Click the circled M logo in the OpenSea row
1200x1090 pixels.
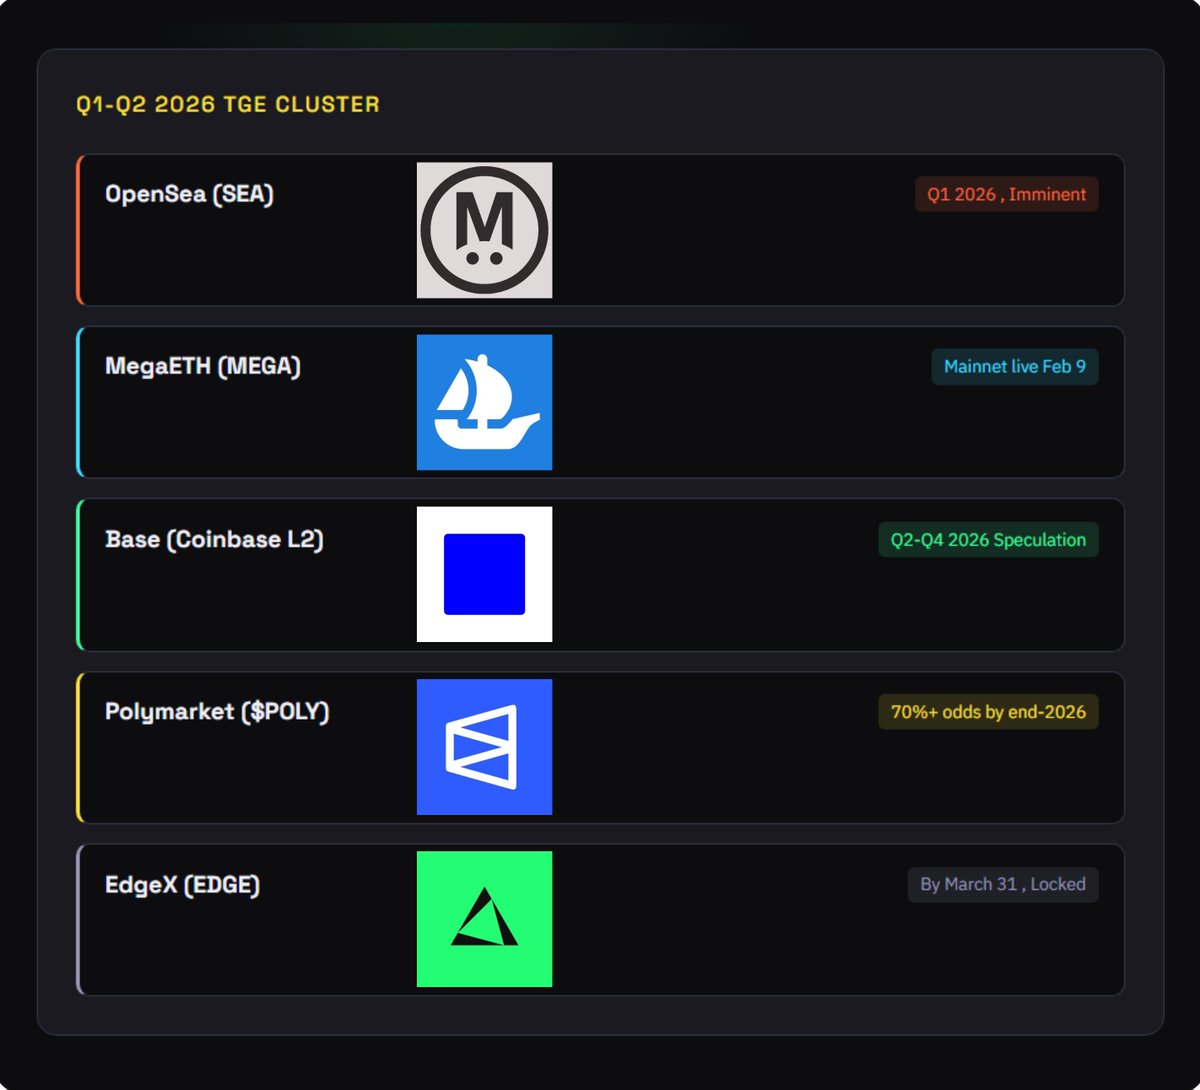484,230
